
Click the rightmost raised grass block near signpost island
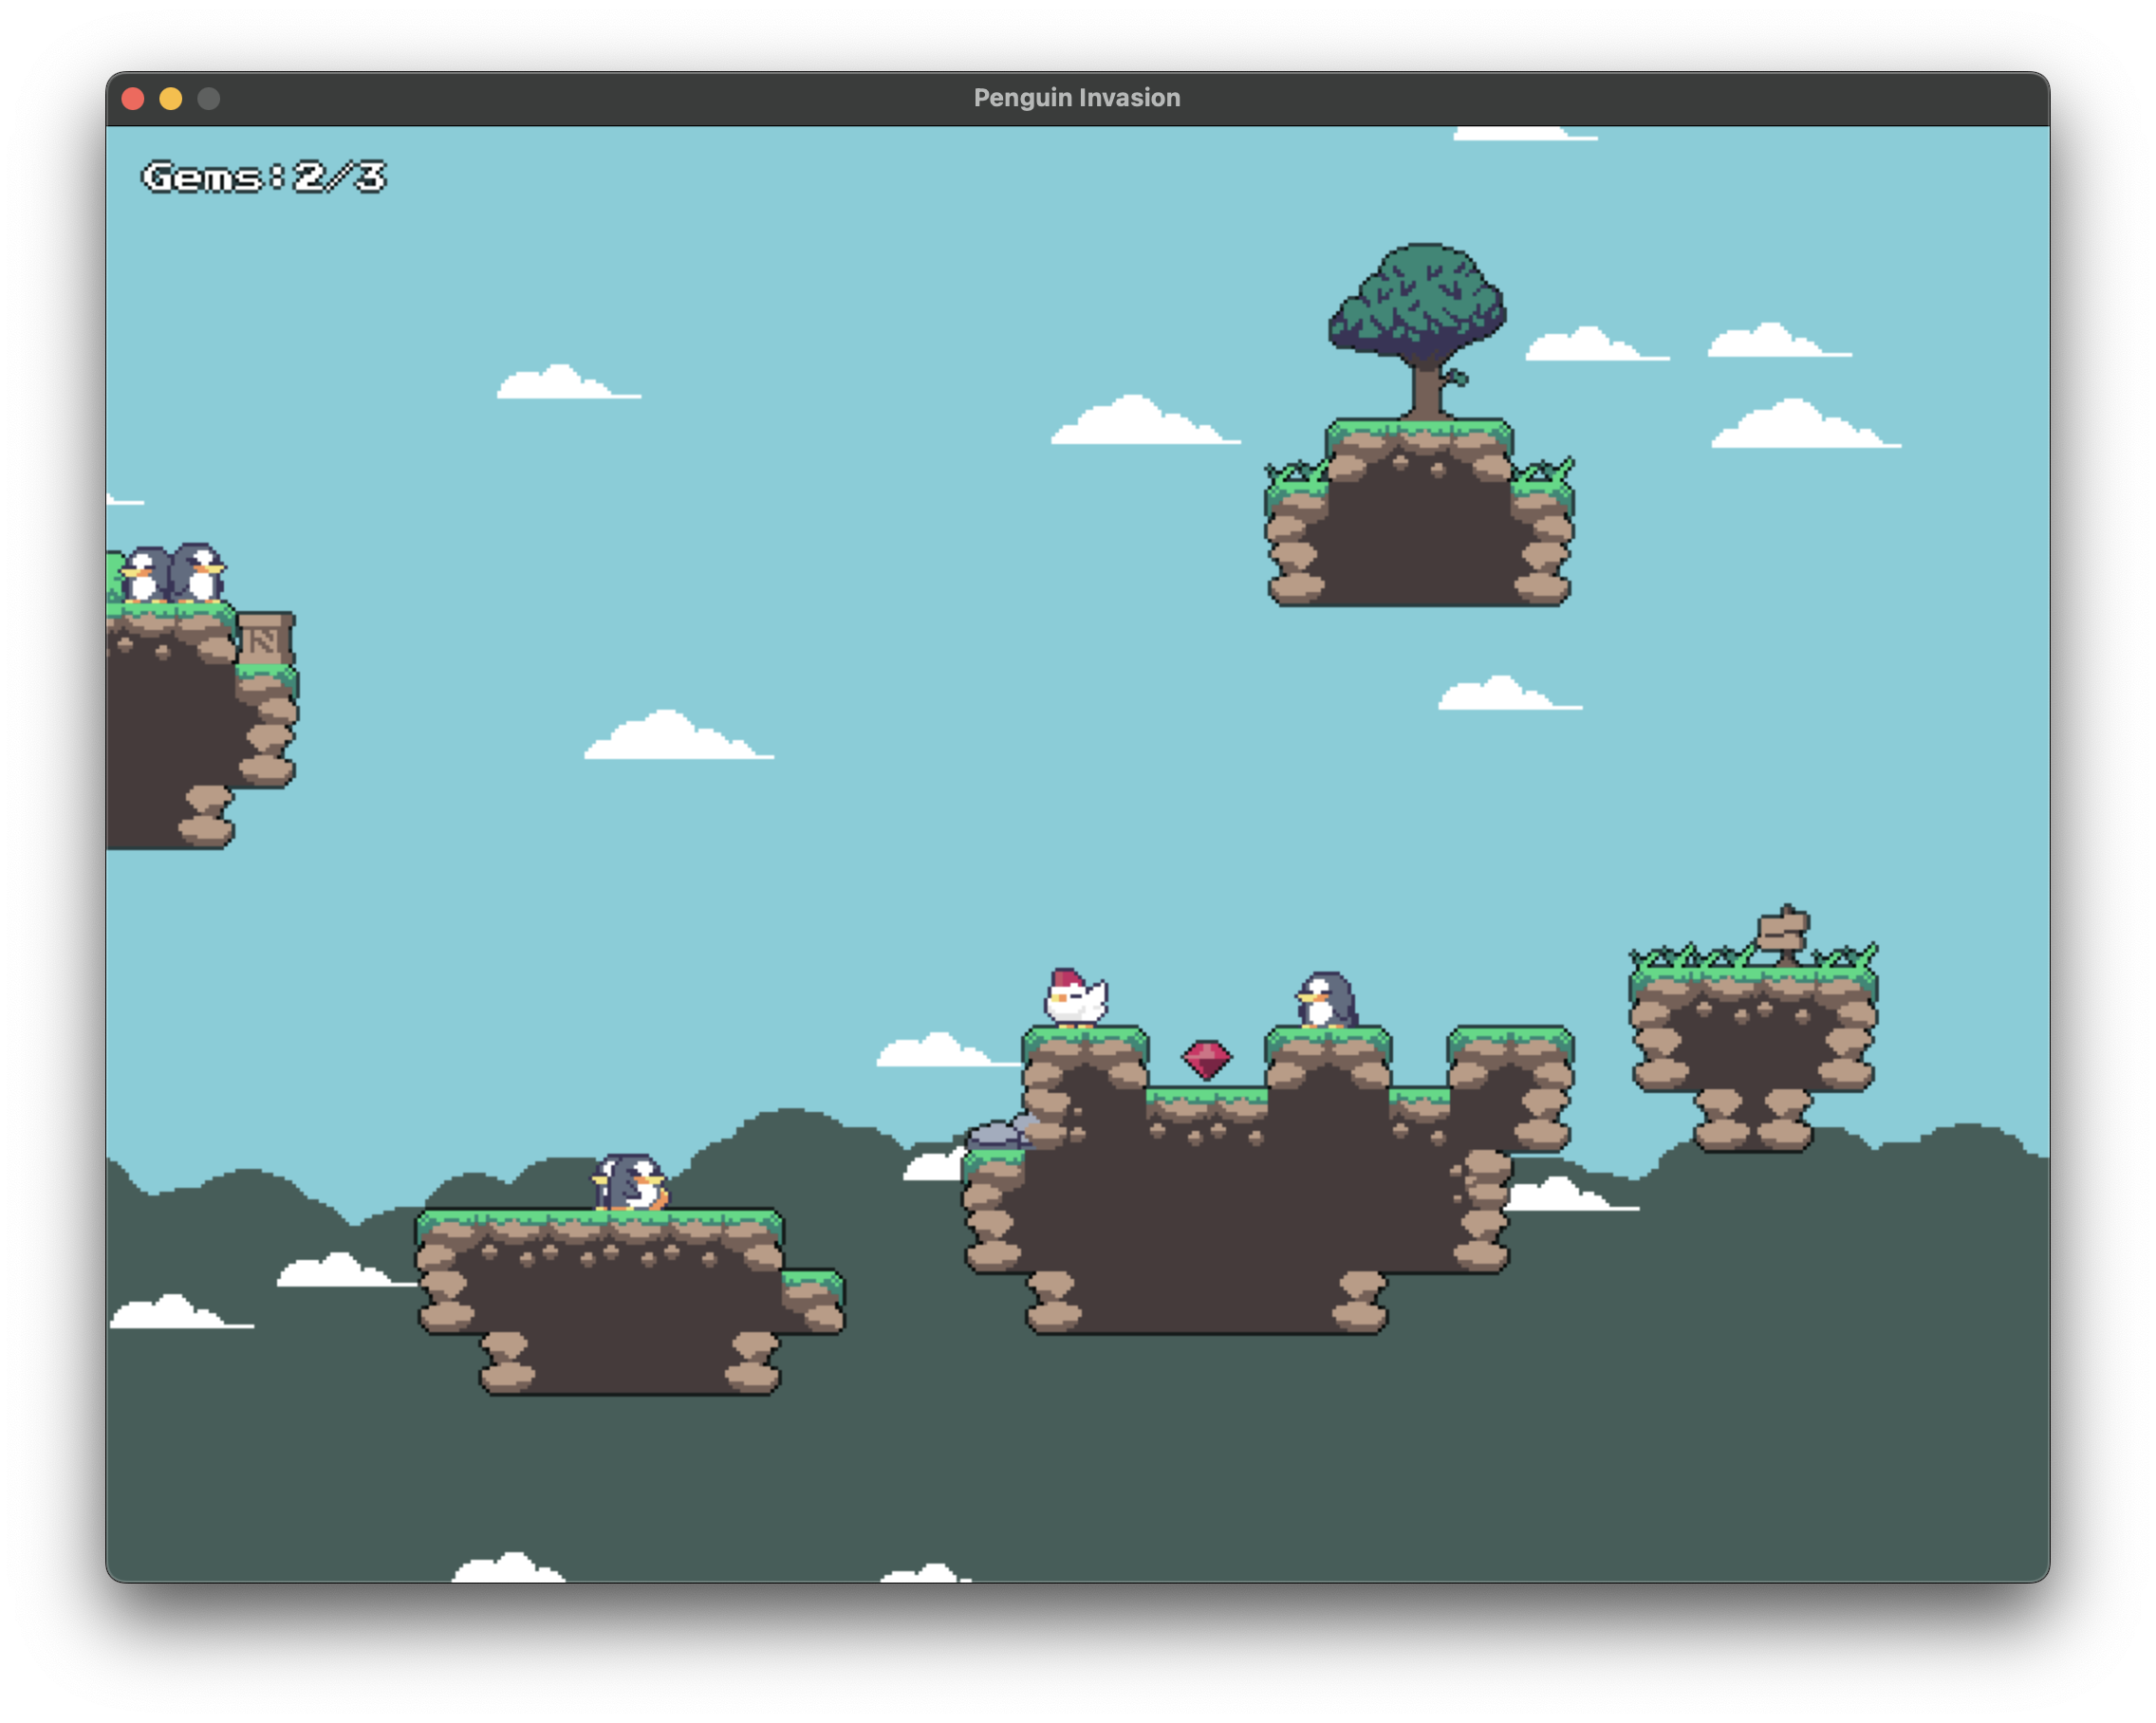[x=1510, y=1050]
